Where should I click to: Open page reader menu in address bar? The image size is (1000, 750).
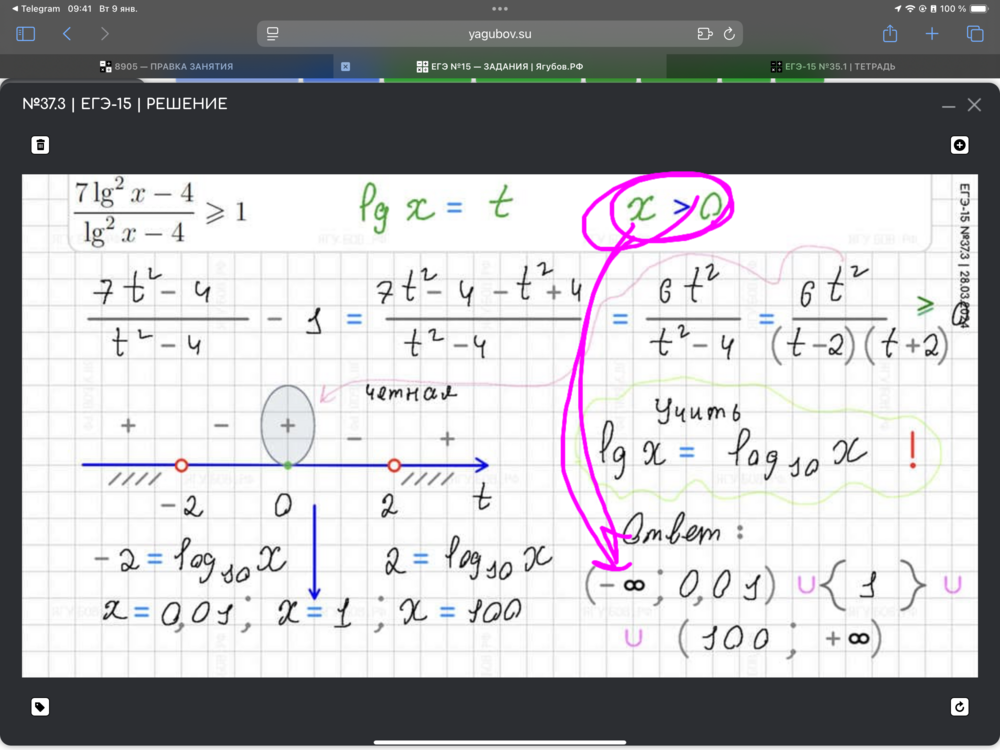pos(272,34)
